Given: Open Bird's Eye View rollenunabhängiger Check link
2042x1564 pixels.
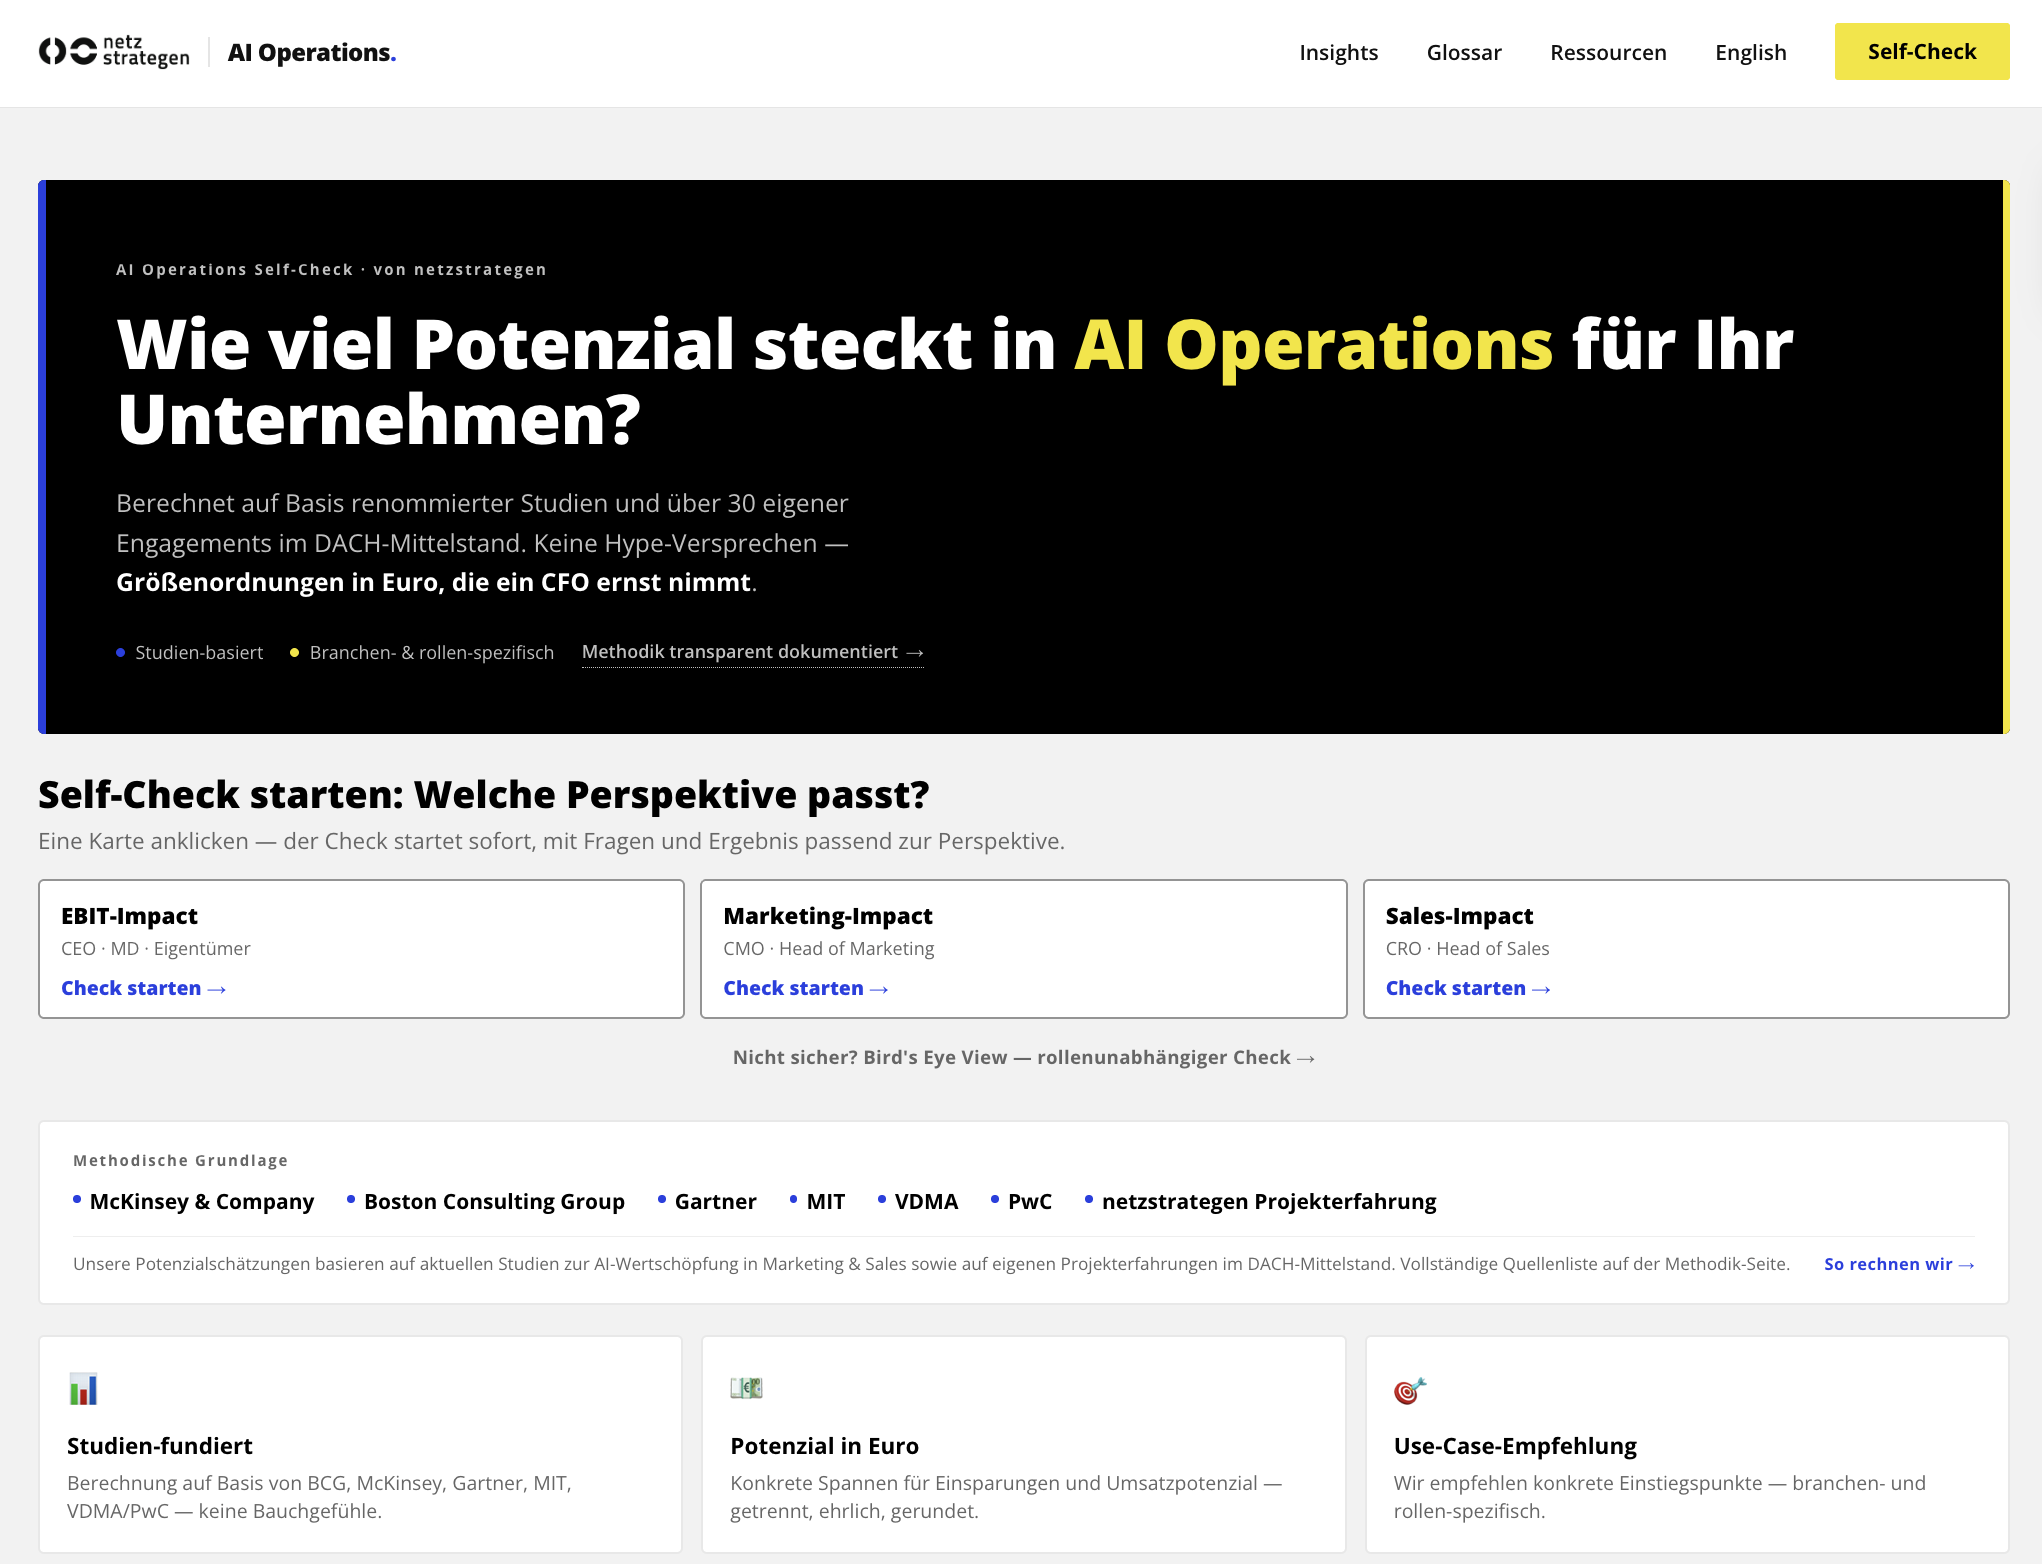Looking at the screenshot, I should tap(1023, 1058).
